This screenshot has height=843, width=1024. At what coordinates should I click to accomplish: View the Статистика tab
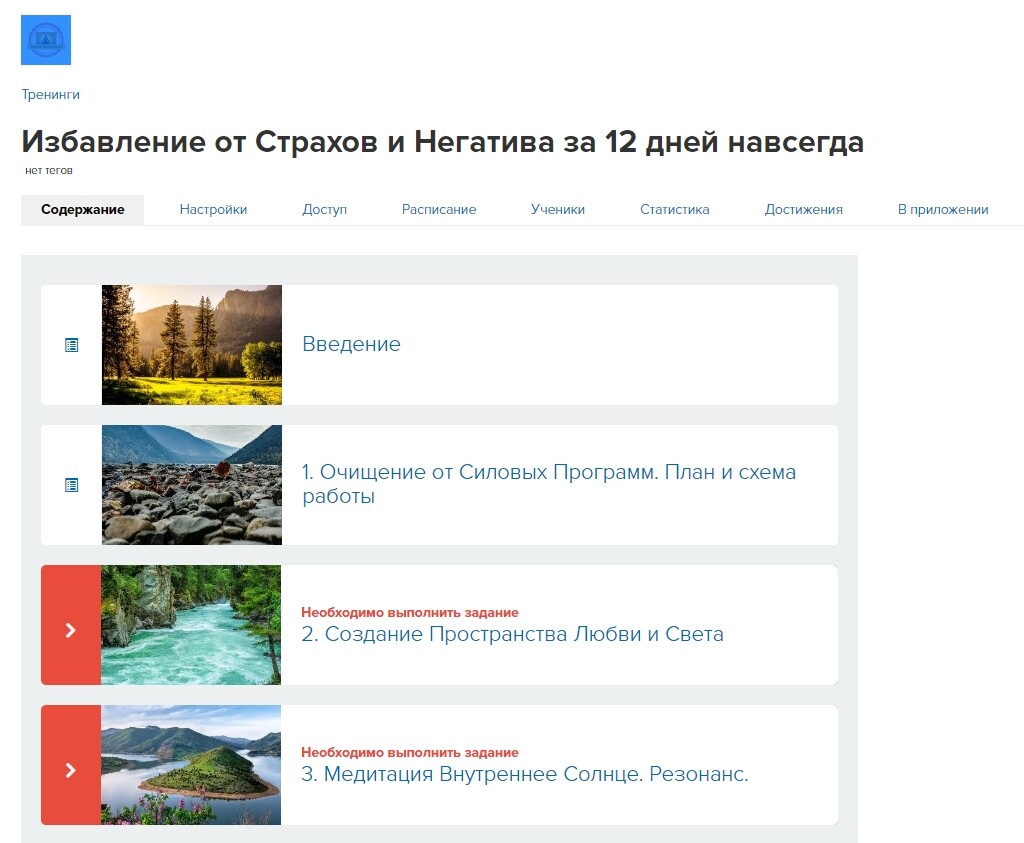tap(674, 210)
